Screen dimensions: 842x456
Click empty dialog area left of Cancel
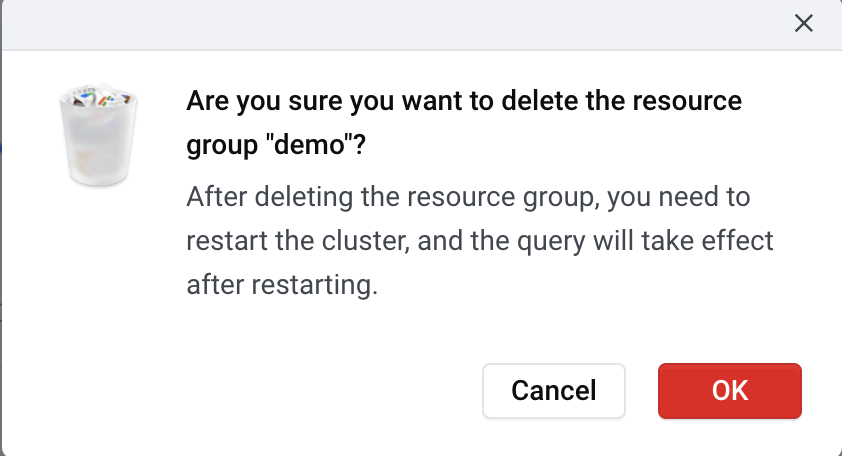point(268,390)
